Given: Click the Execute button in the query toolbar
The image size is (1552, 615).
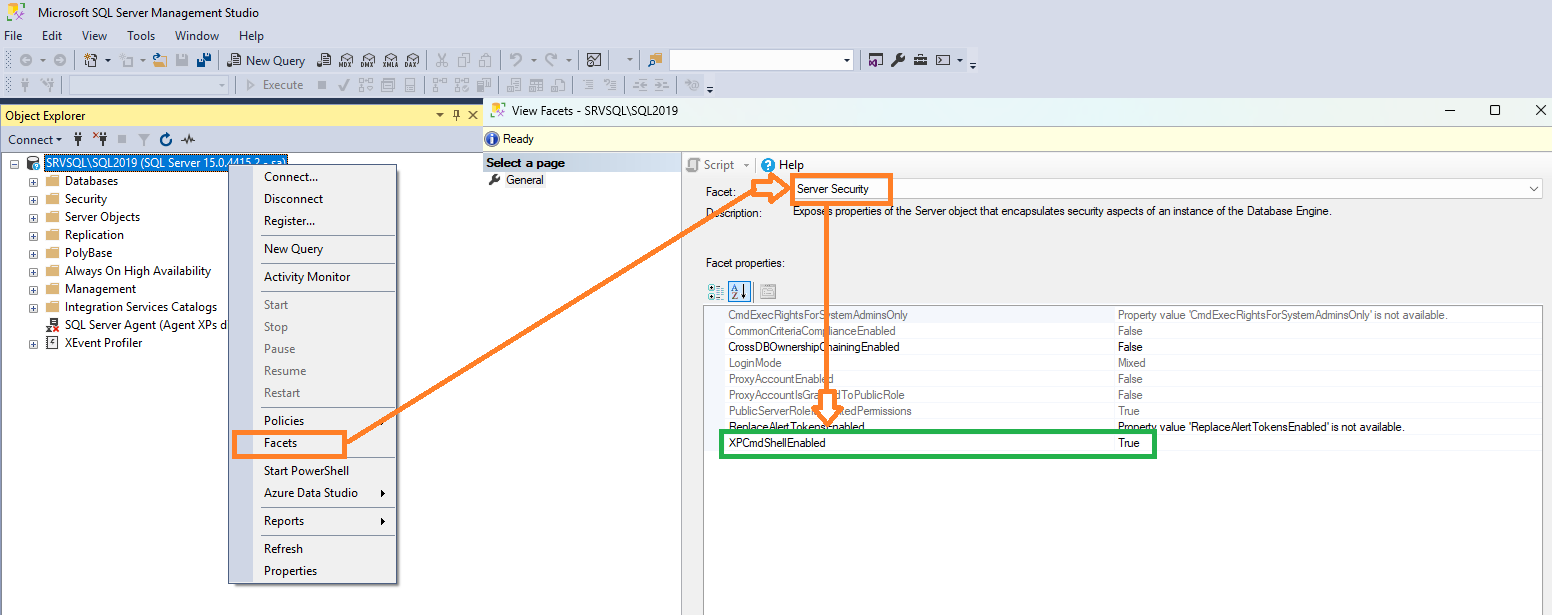Looking at the screenshot, I should click(x=275, y=85).
